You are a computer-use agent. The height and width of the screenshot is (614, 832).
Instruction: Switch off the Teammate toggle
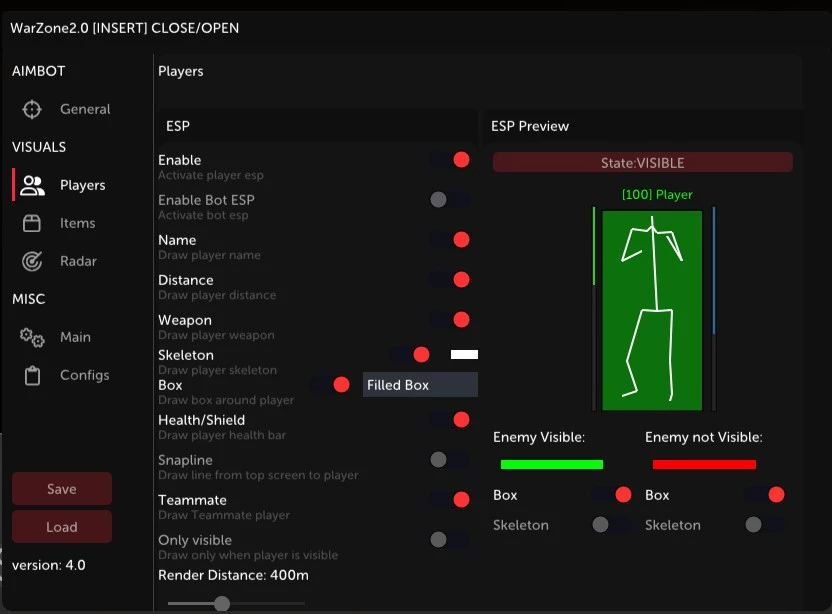coord(450,499)
